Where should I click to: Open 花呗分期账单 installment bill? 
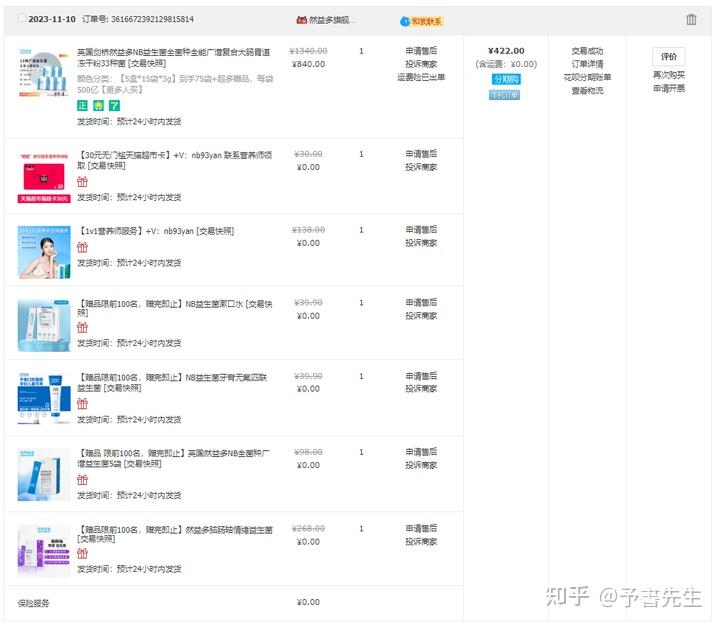tap(587, 77)
